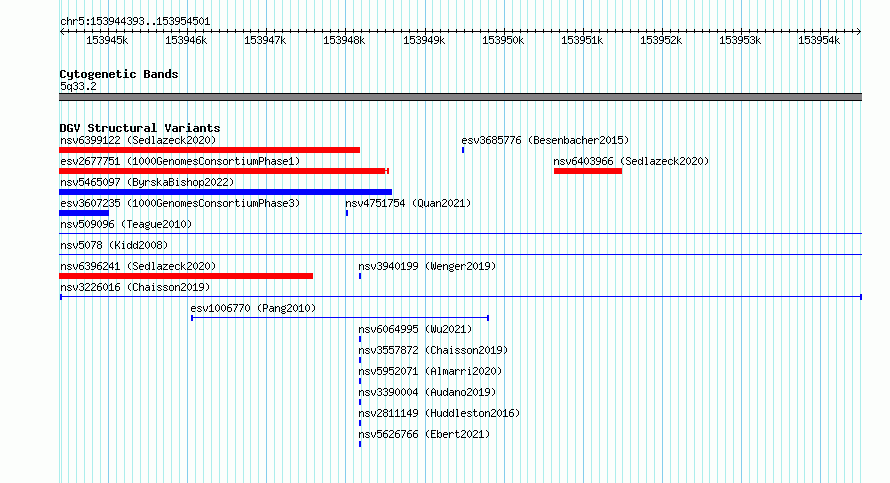Open nsv6396241 (Sedlazeck2020) label
This screenshot has width=890, height=483.
click(x=138, y=266)
